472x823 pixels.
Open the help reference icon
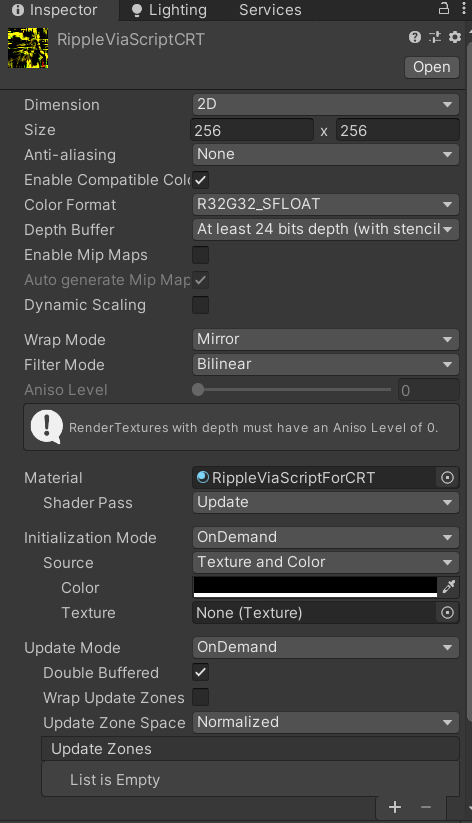(x=415, y=37)
